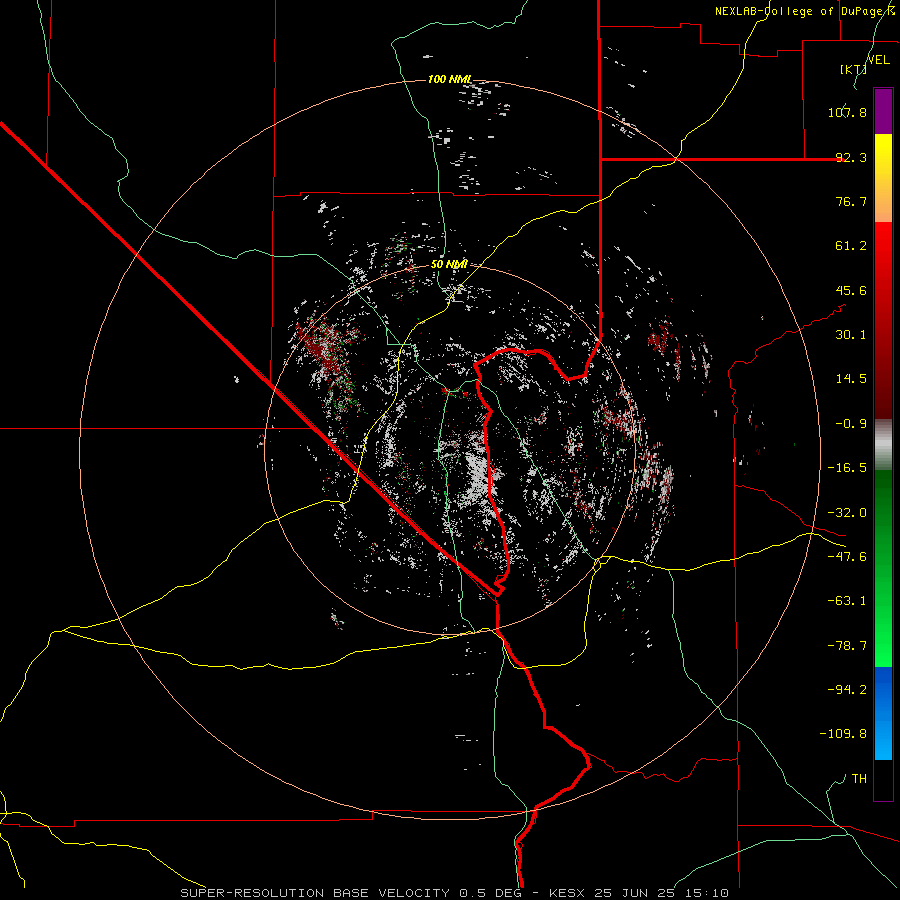Click the -0.9 velocity scale label
Screen dimensions: 900x900
click(851, 424)
